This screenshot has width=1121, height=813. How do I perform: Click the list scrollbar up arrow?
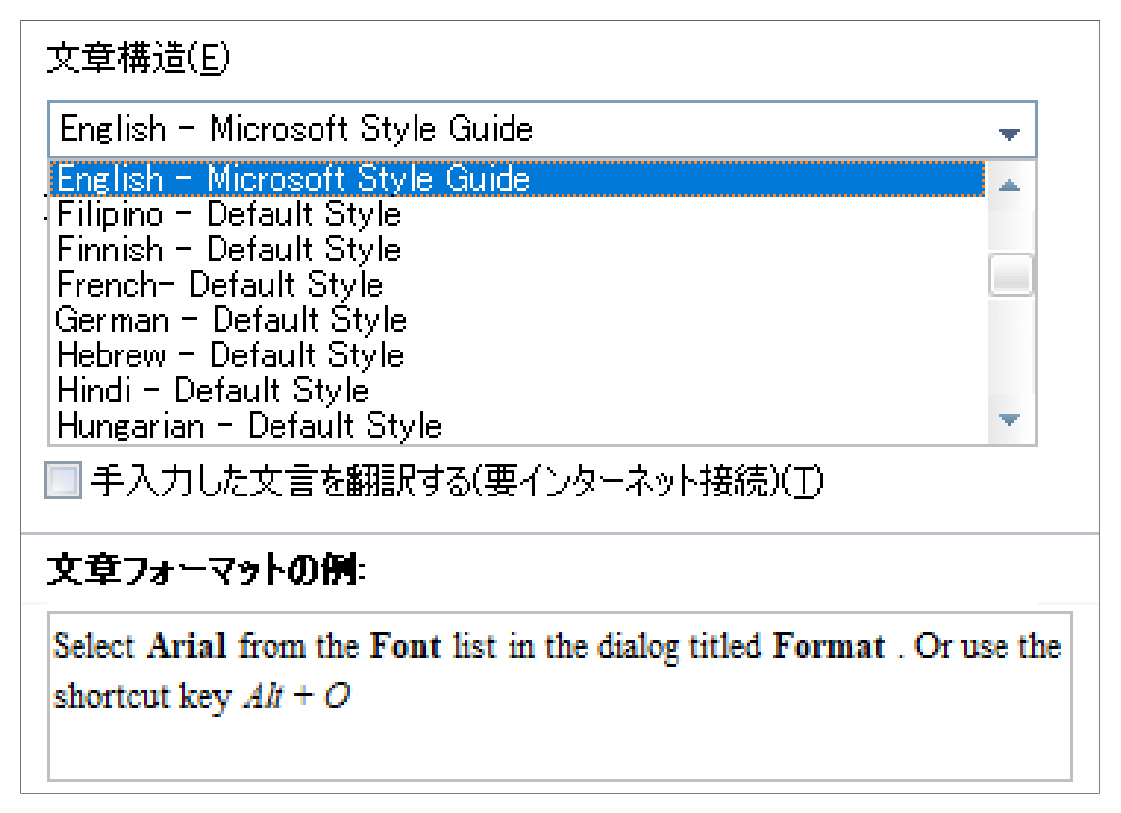(1009, 186)
